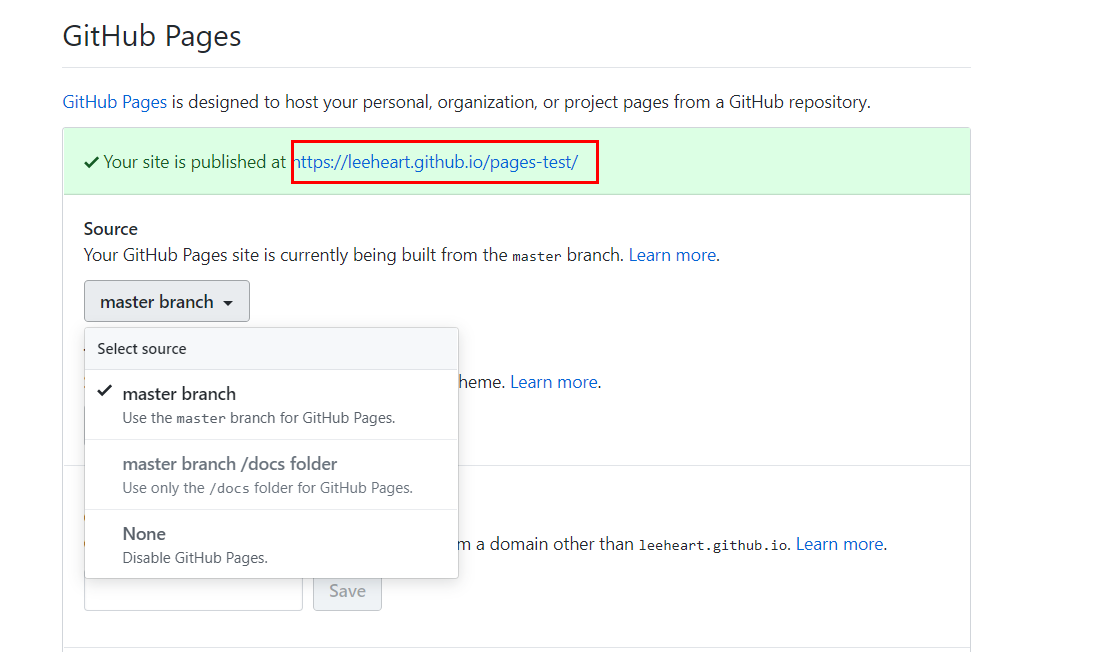
Task: Select None to disable GitHub Pages
Action: tap(271, 544)
